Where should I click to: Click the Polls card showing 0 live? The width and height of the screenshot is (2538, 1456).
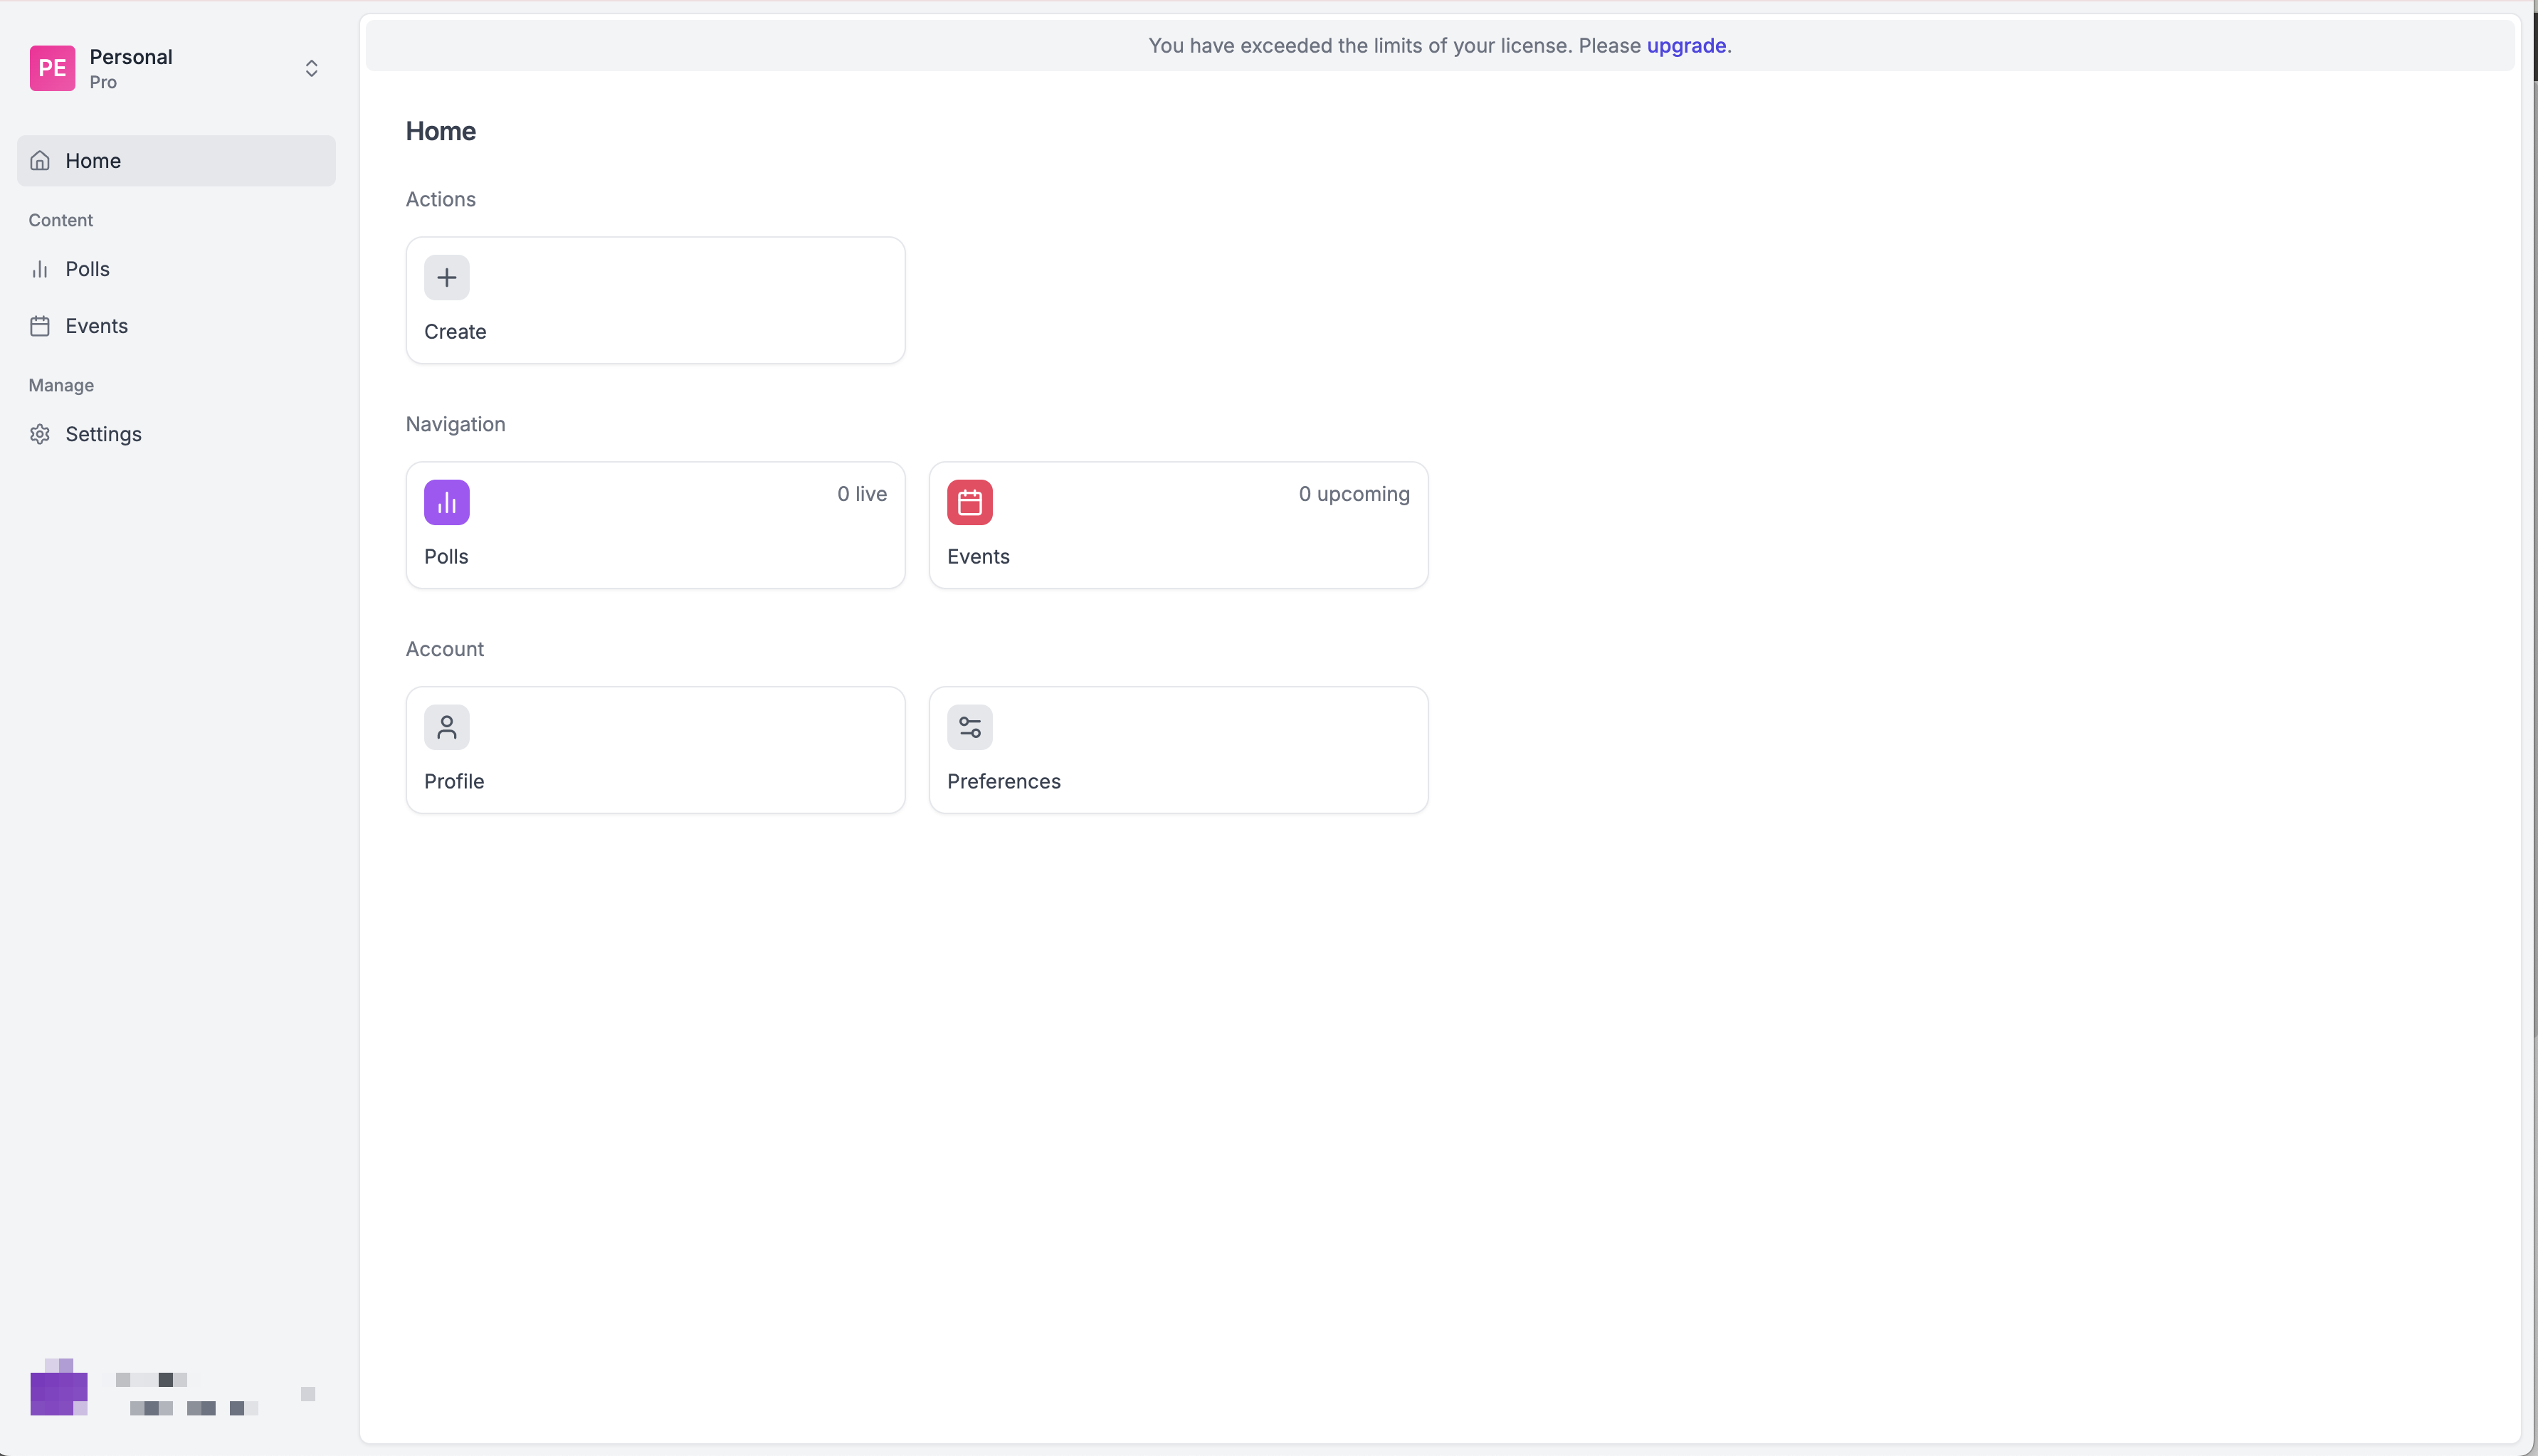click(x=655, y=525)
